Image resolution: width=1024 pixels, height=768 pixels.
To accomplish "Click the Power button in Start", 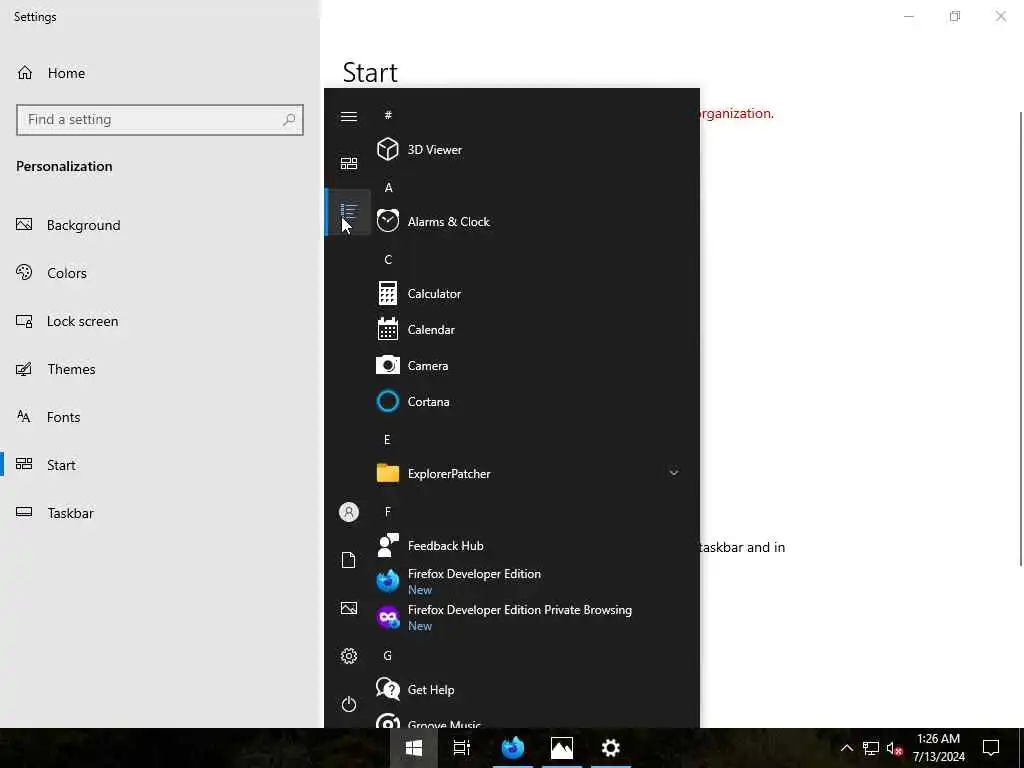I will [x=349, y=704].
